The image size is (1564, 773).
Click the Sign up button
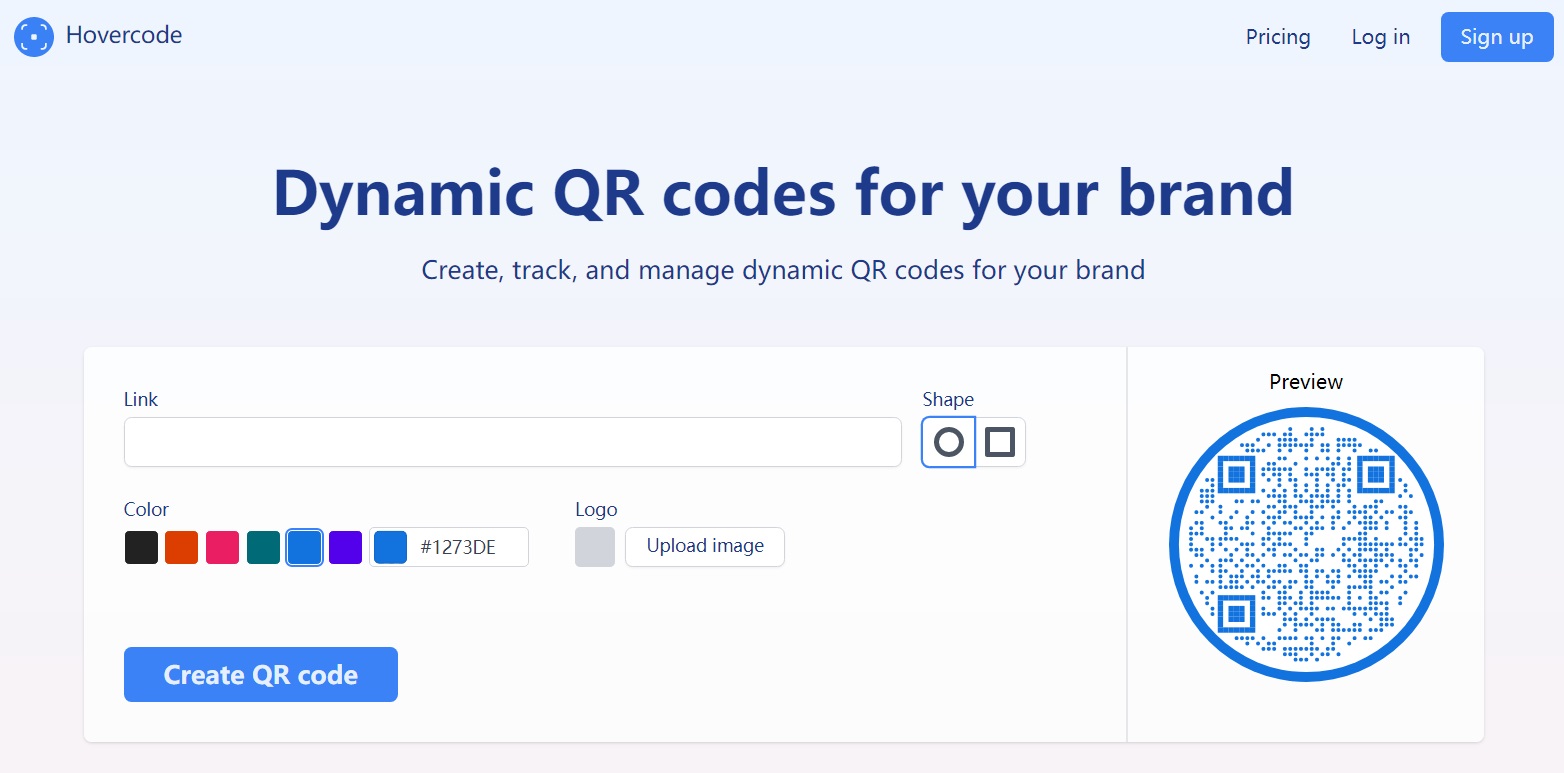coord(1497,37)
